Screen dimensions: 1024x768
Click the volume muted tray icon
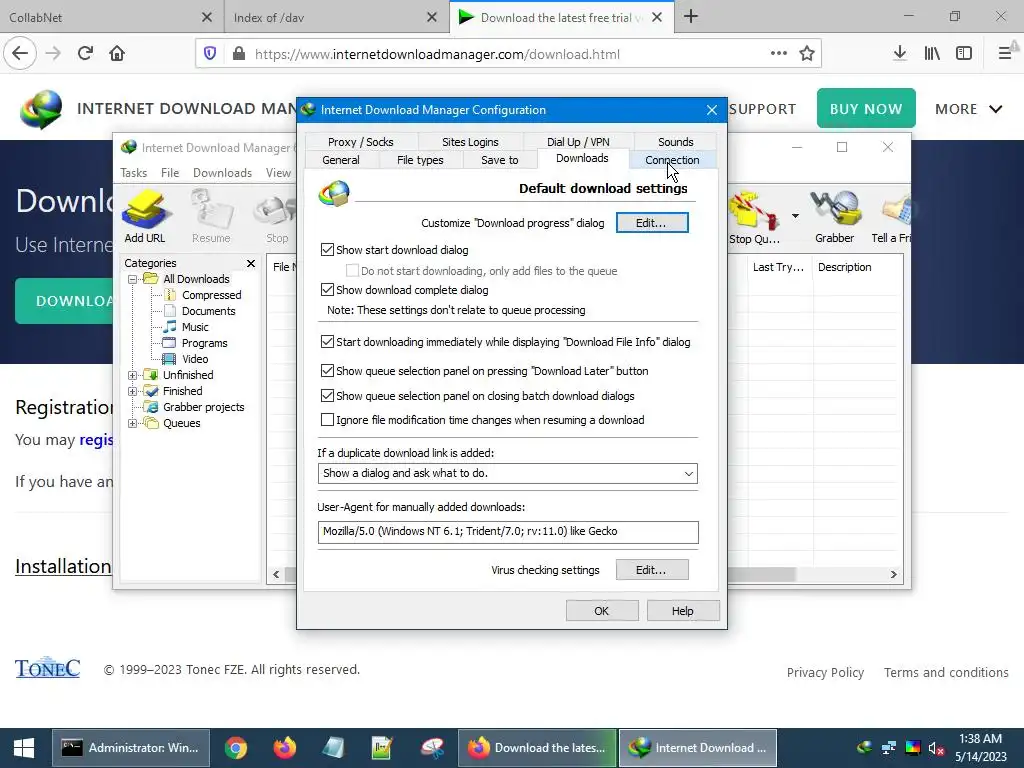(x=936, y=748)
